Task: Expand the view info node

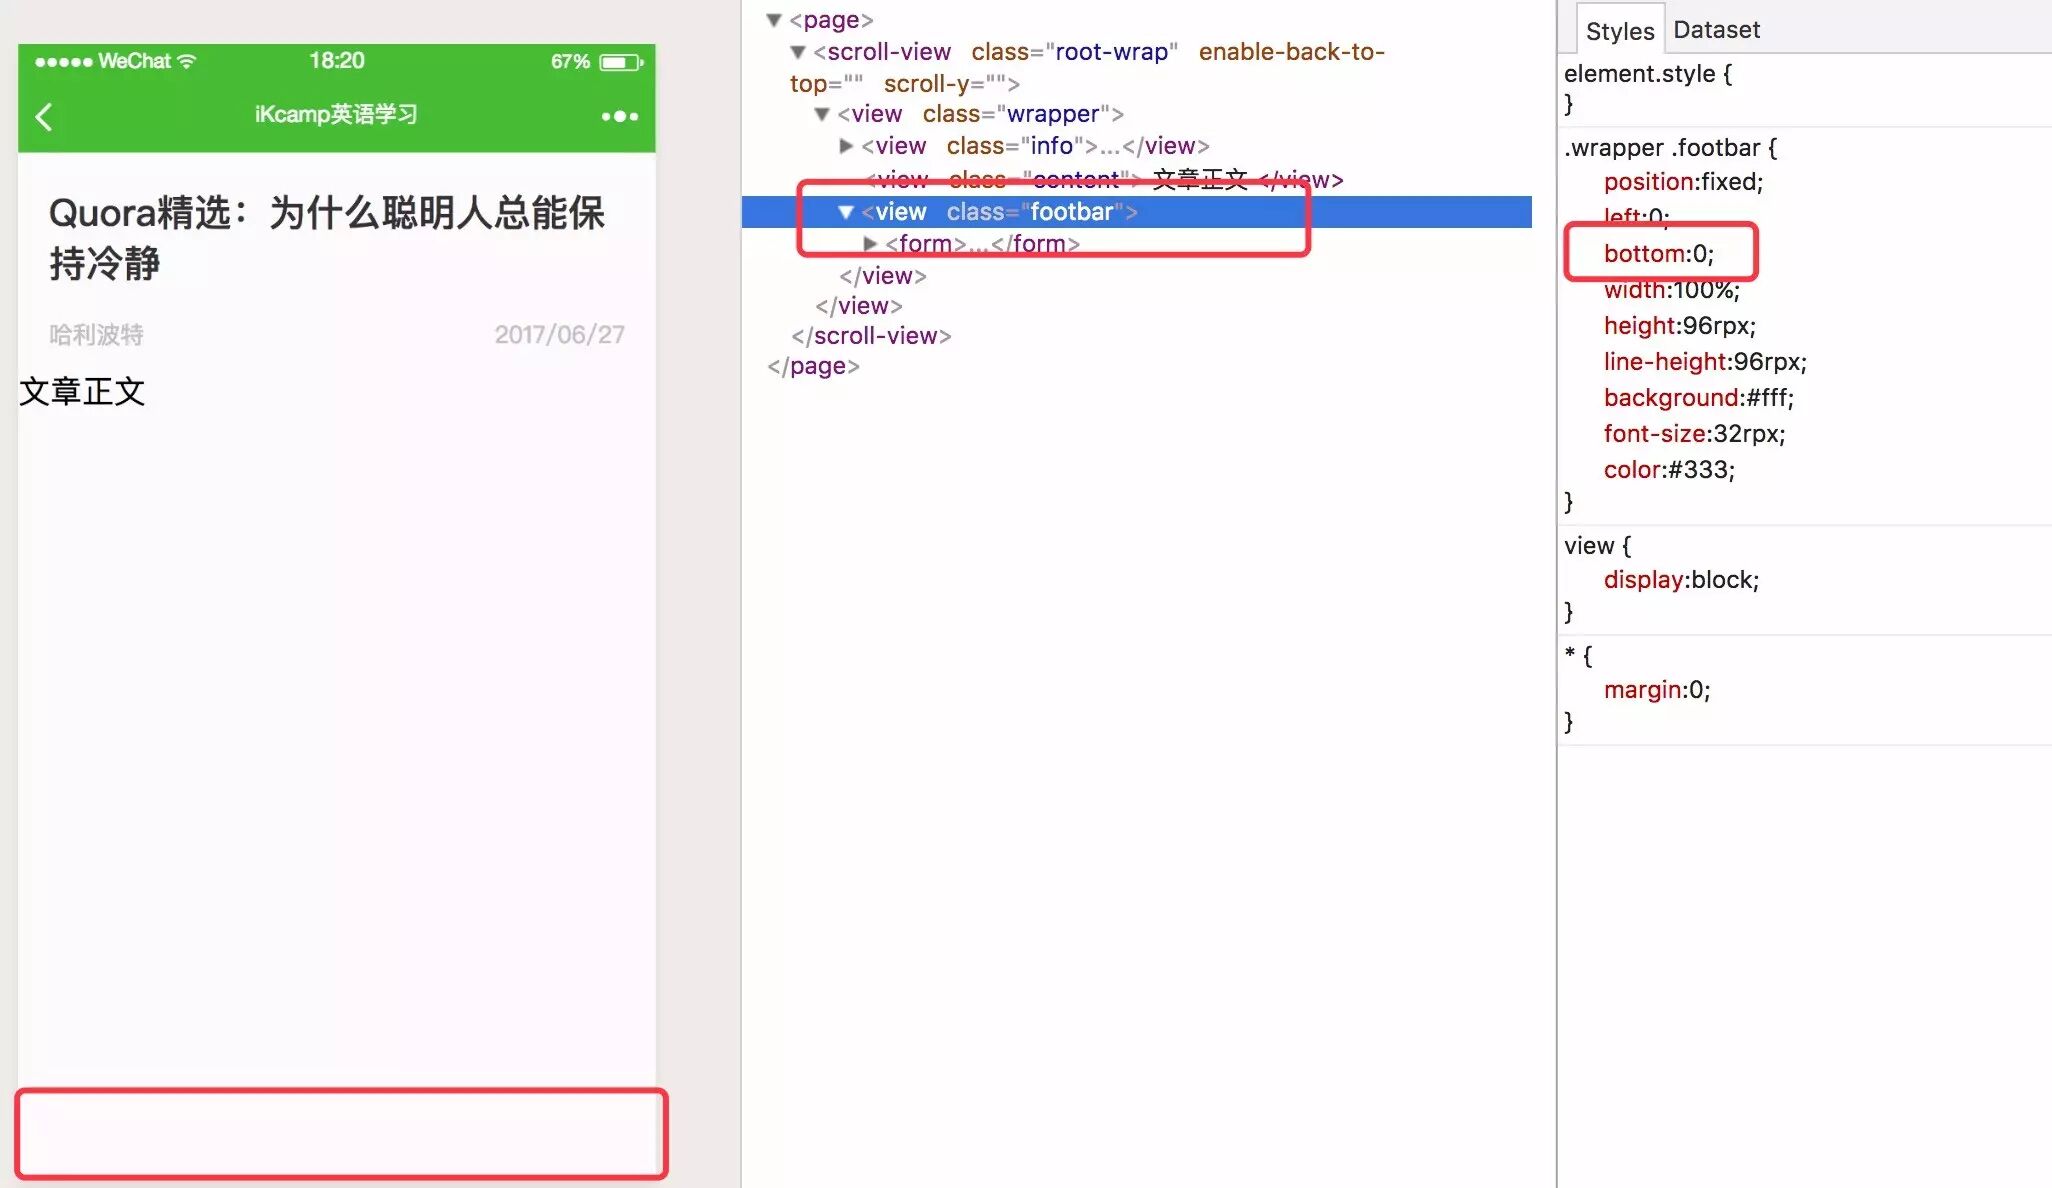Action: [846, 146]
